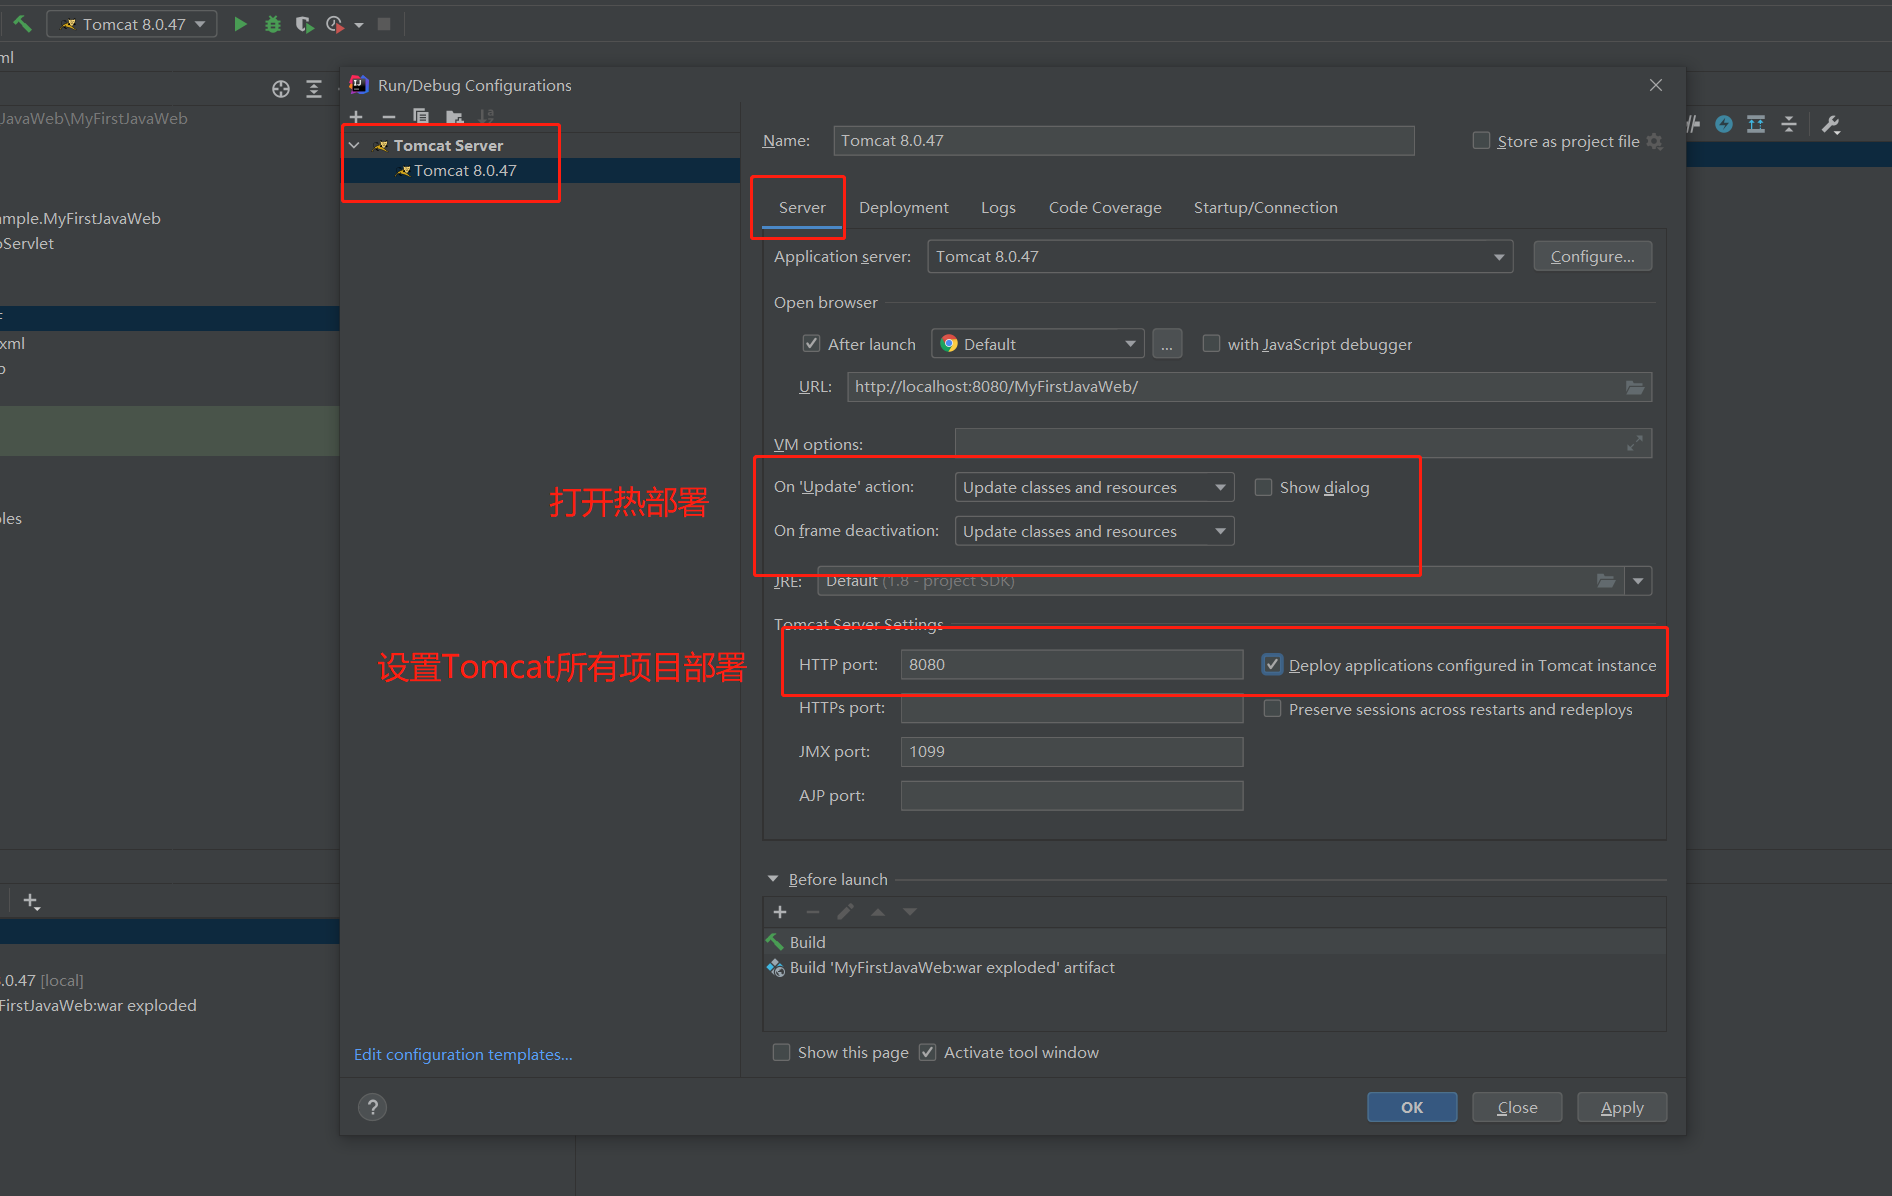Check the Show this page checkbox

[x=781, y=1052]
